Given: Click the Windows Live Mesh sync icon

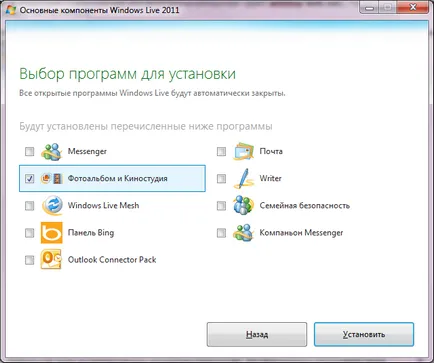Looking at the screenshot, I should click(52, 206).
